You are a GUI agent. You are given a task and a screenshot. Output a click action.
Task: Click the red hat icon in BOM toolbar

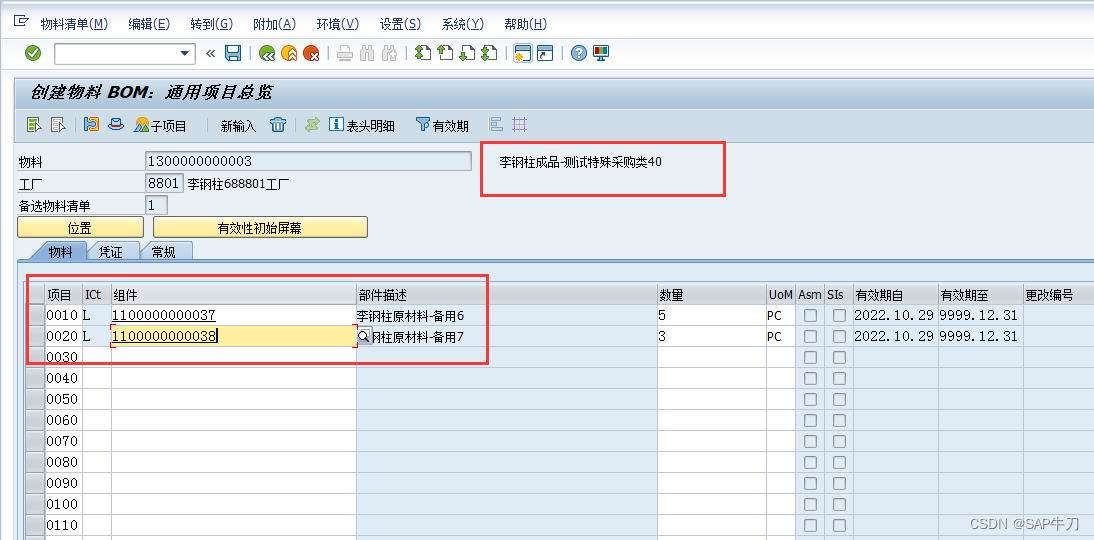tap(115, 125)
